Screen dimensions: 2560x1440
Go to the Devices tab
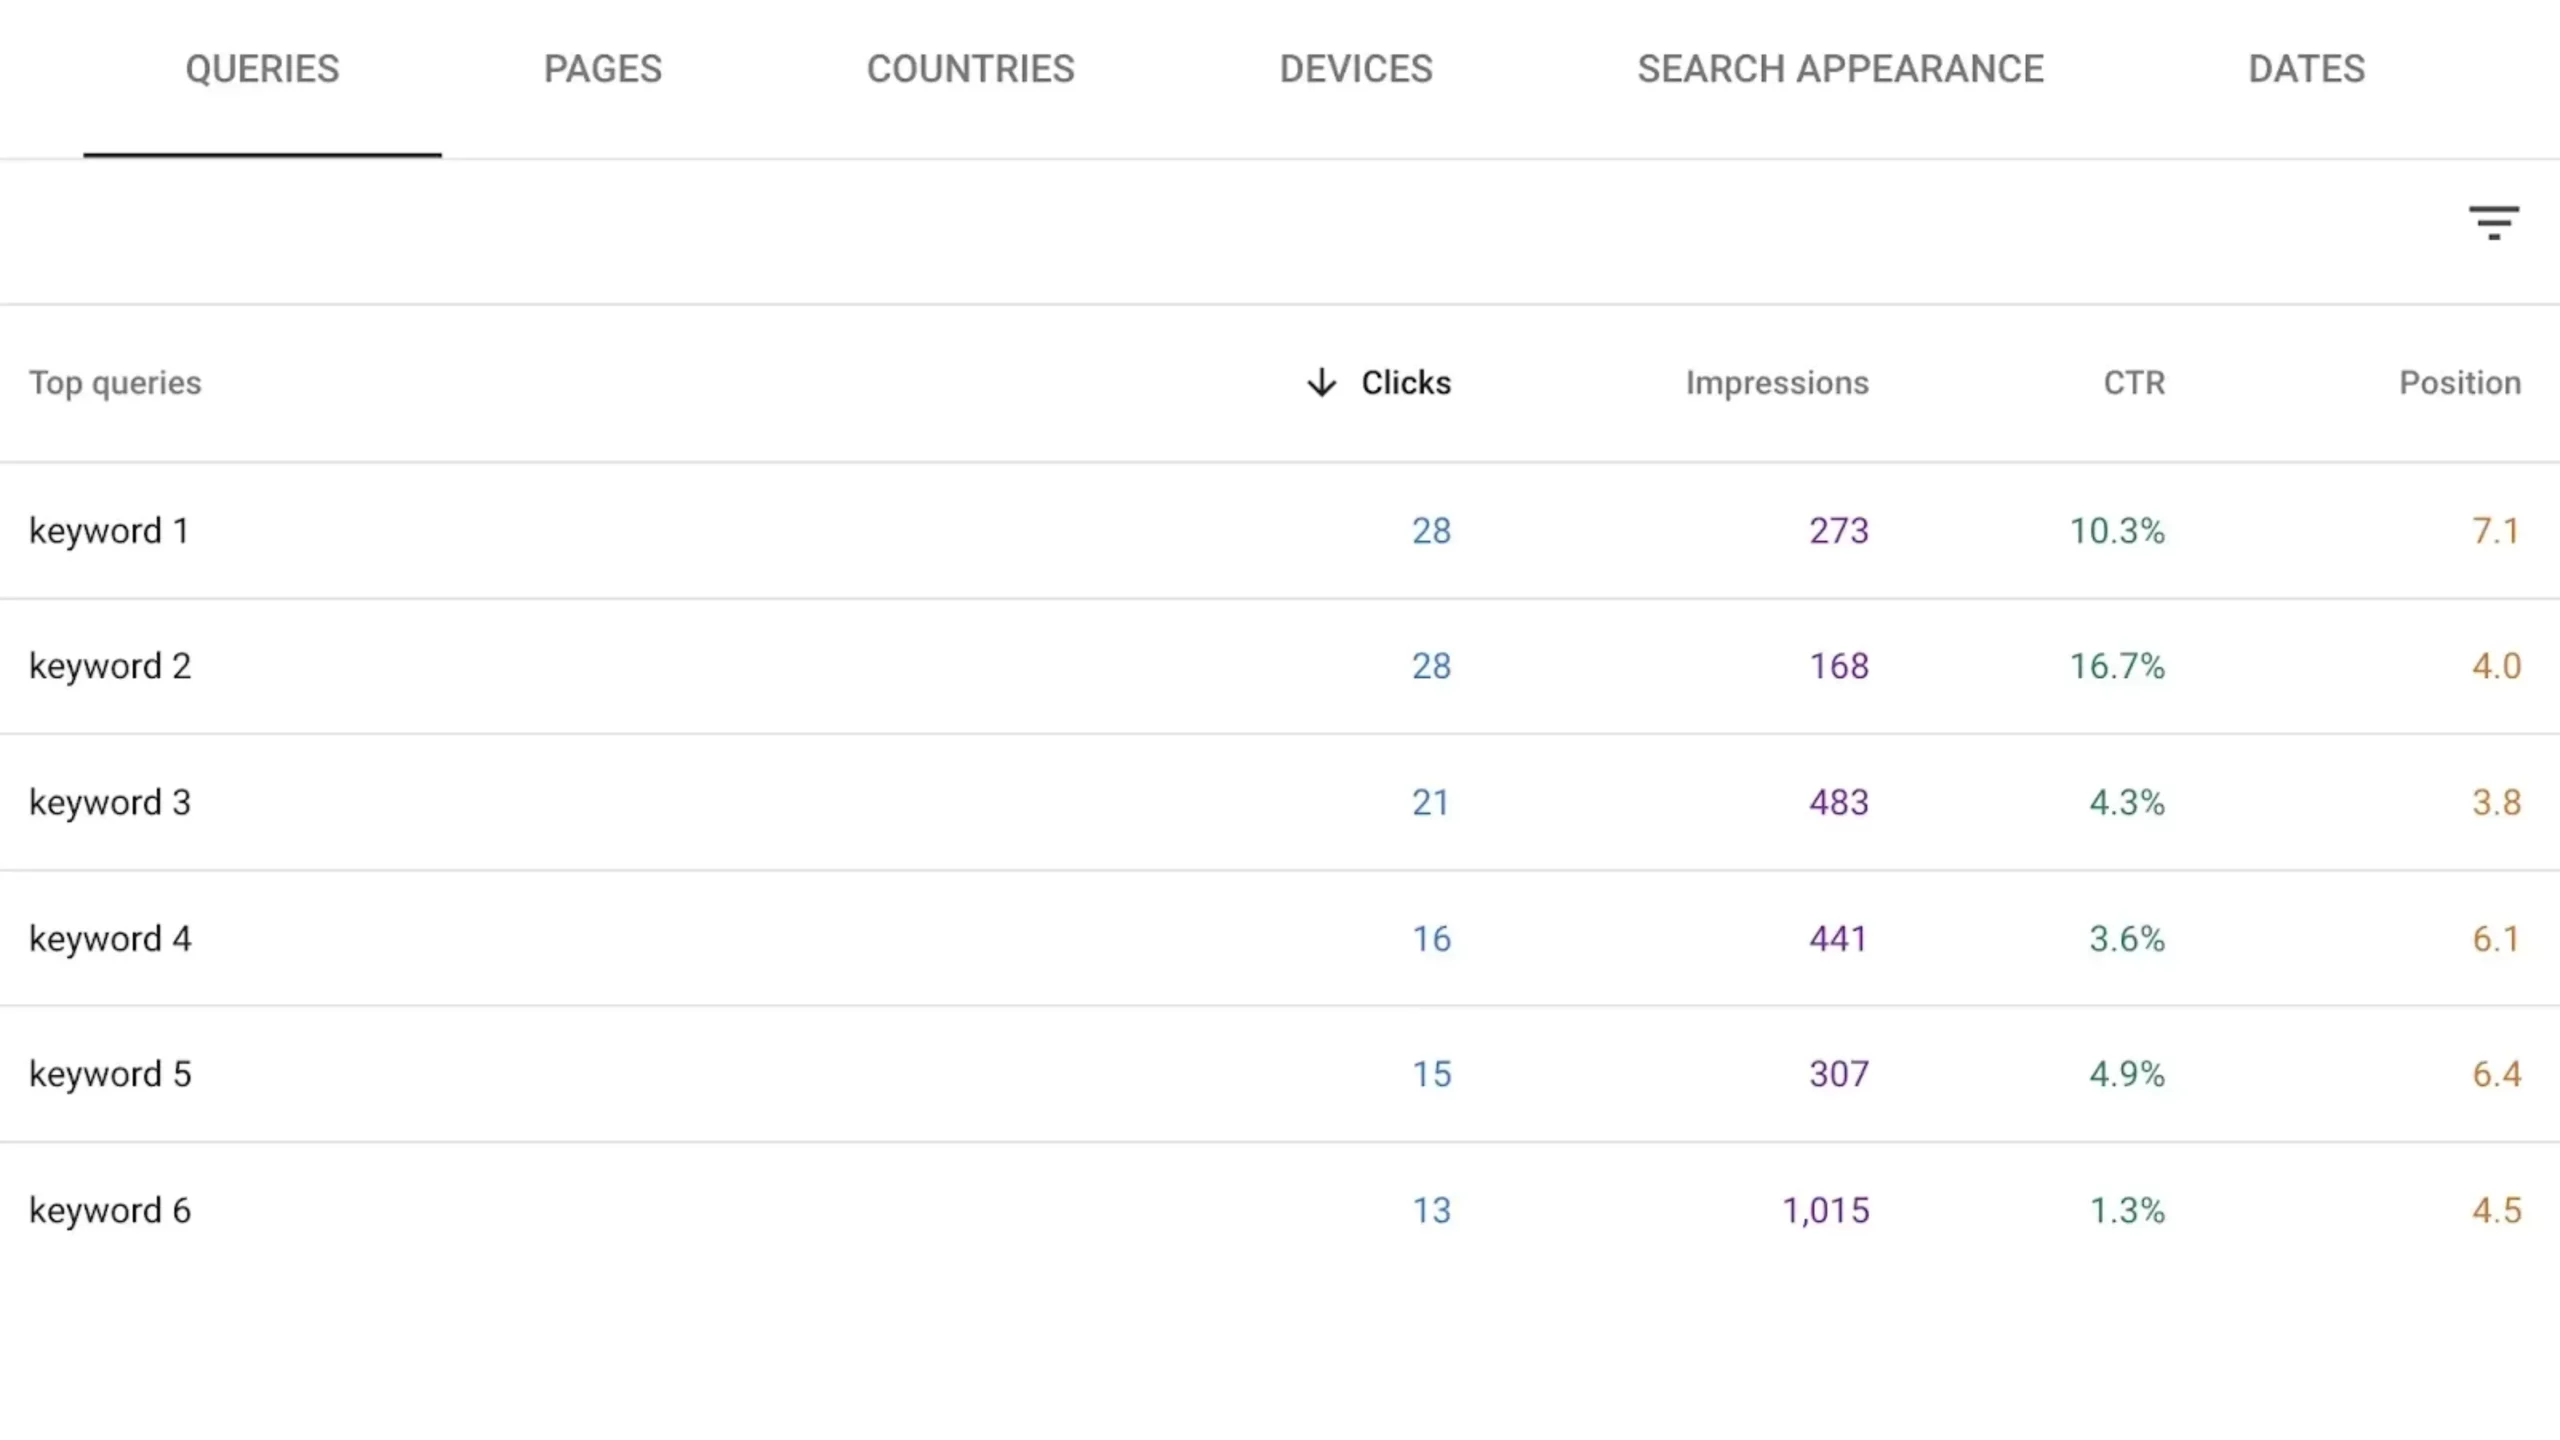point(1355,69)
